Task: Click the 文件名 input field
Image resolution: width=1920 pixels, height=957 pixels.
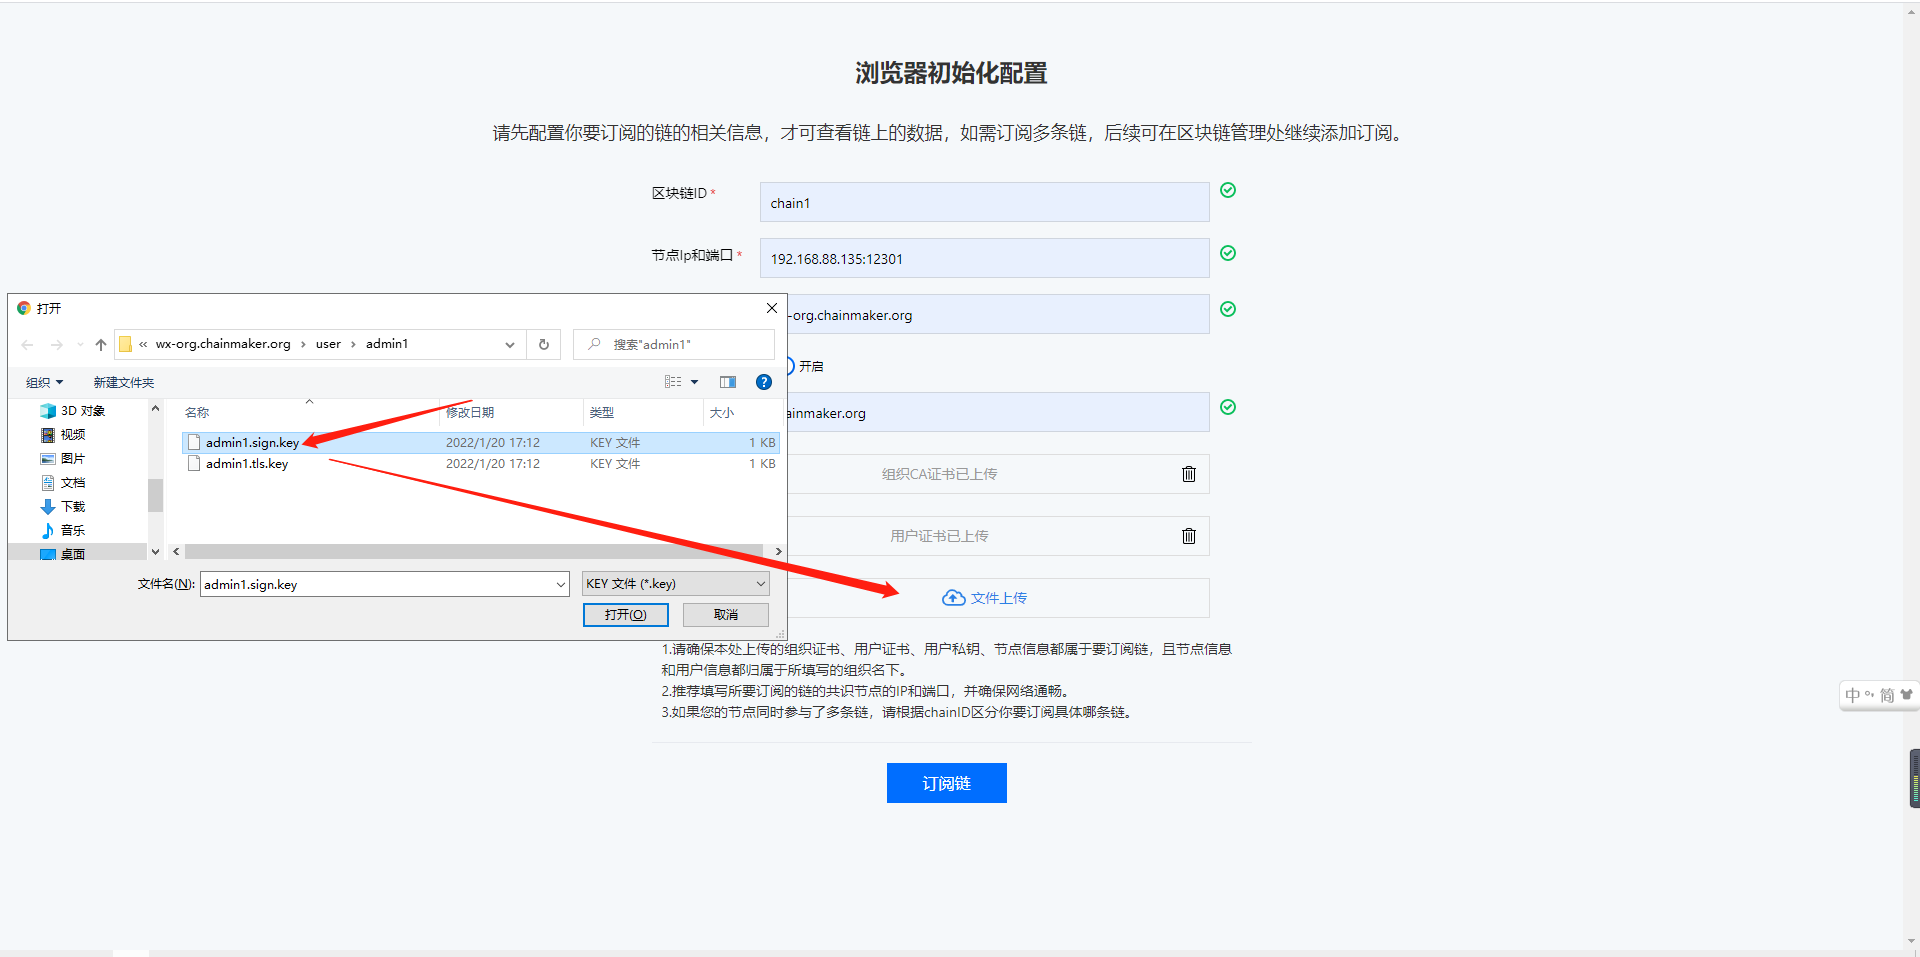Action: pos(377,584)
